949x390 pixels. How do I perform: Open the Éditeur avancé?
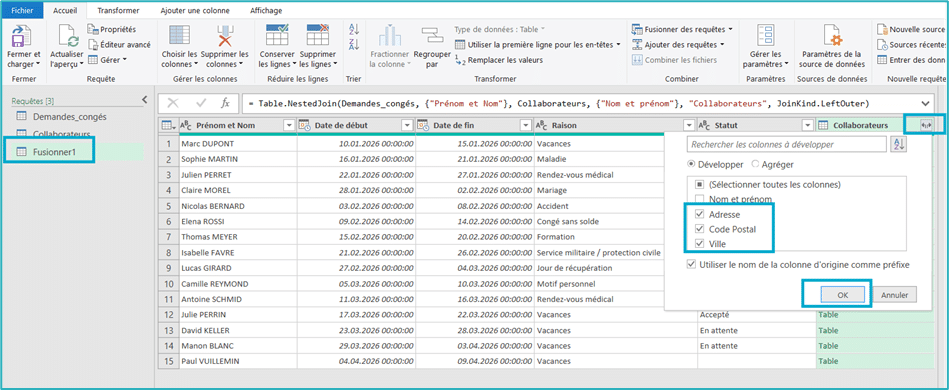pyautogui.click(x=119, y=44)
